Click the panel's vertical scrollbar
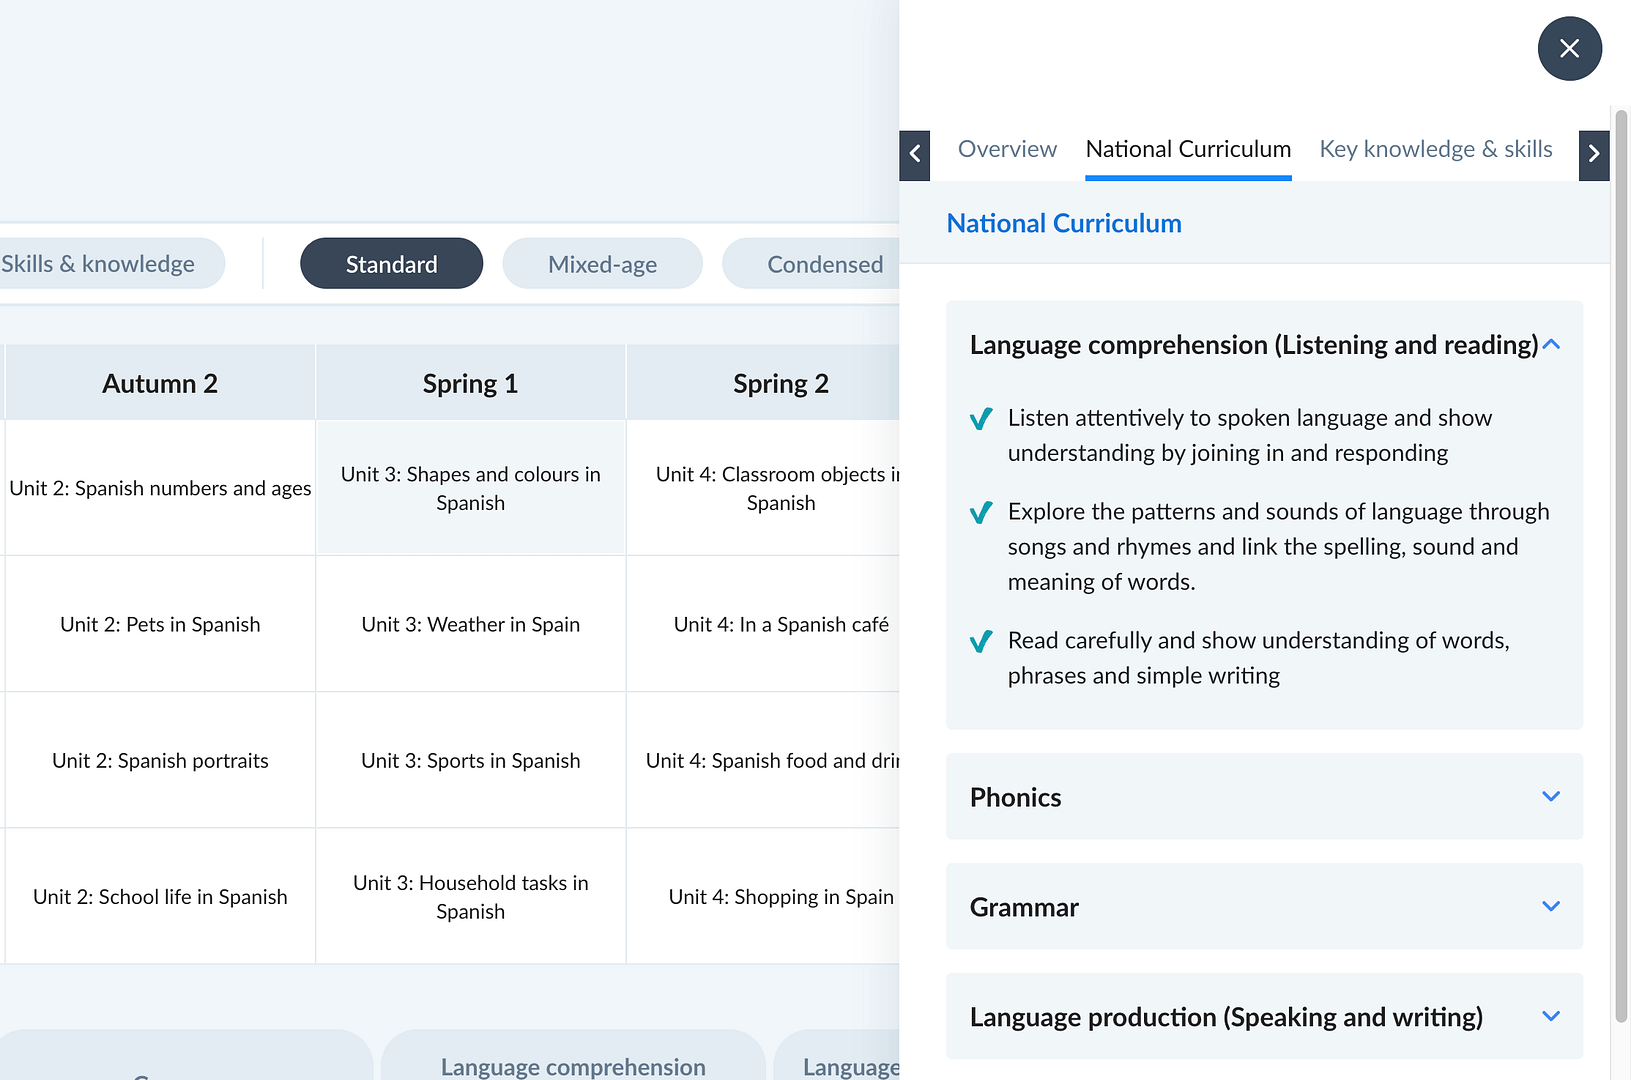Viewport: 1631px width, 1080px height. 1621,560
